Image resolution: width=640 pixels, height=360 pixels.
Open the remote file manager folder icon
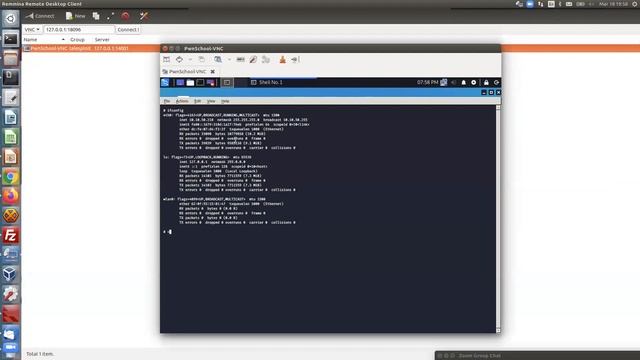pos(190,82)
